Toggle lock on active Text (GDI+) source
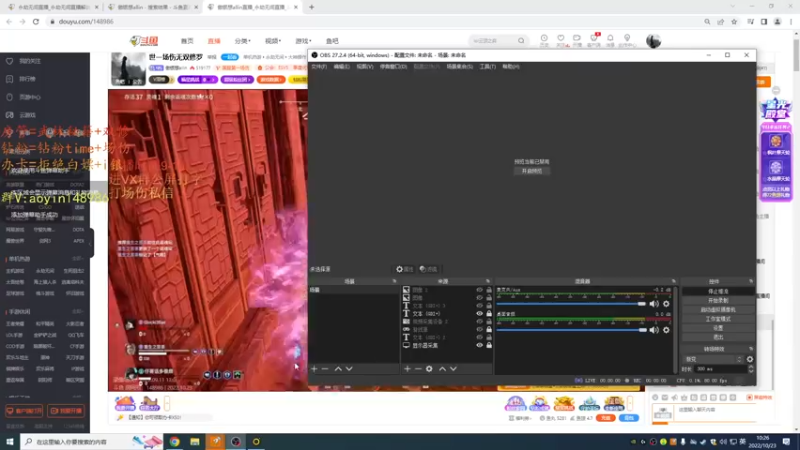This screenshot has width=800, height=450. click(x=489, y=314)
